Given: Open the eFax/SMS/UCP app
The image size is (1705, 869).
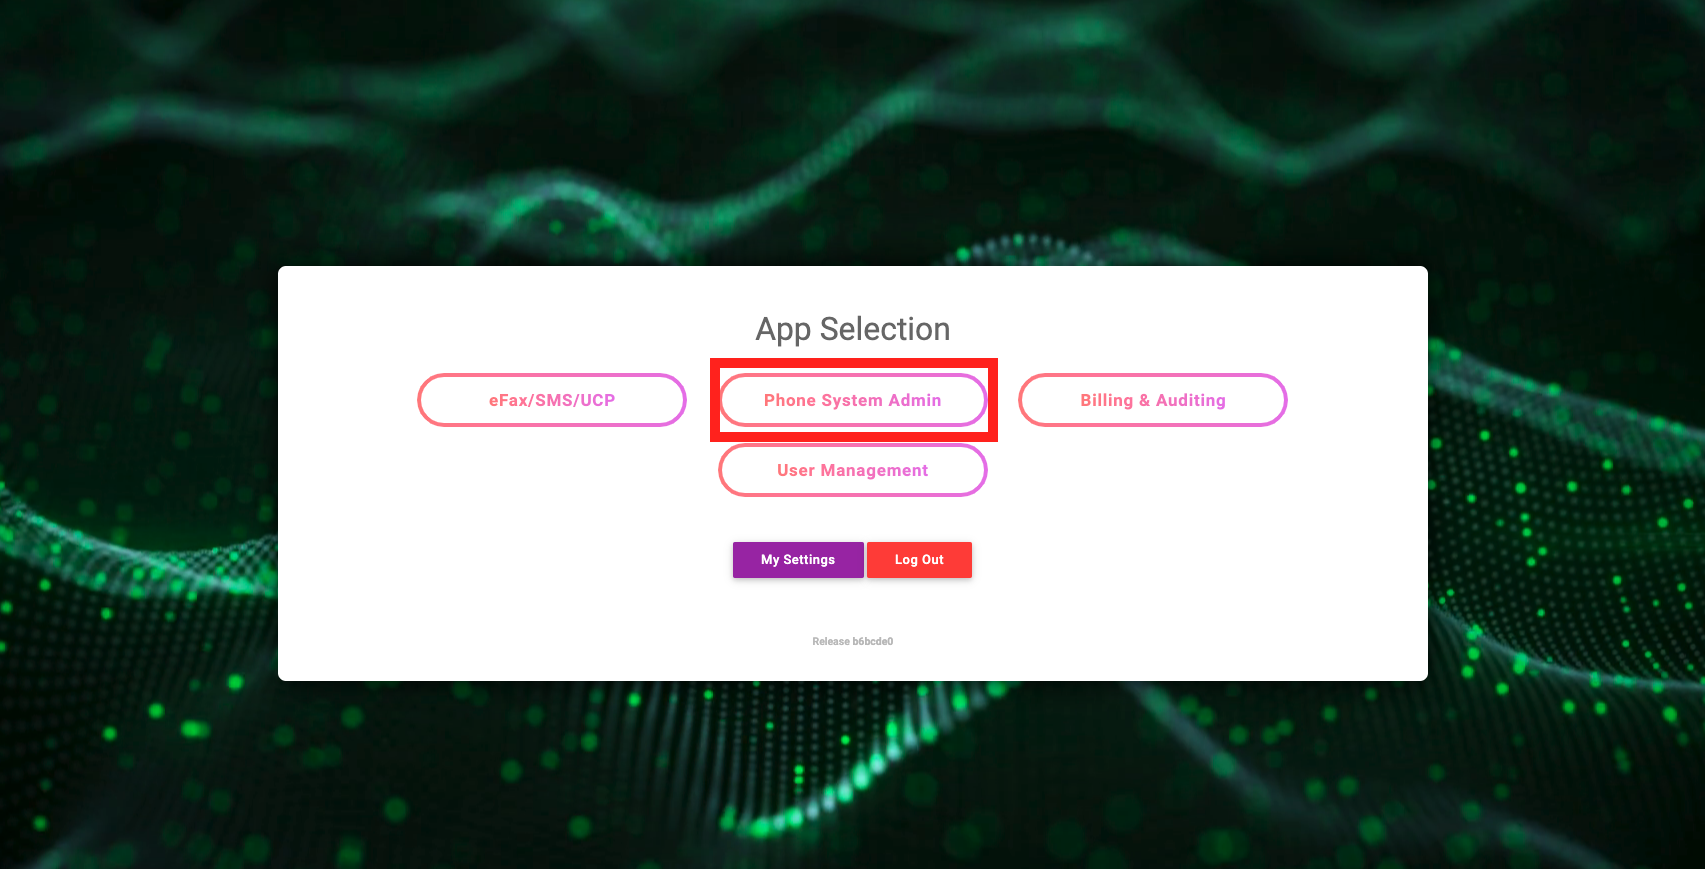Looking at the screenshot, I should coord(552,400).
